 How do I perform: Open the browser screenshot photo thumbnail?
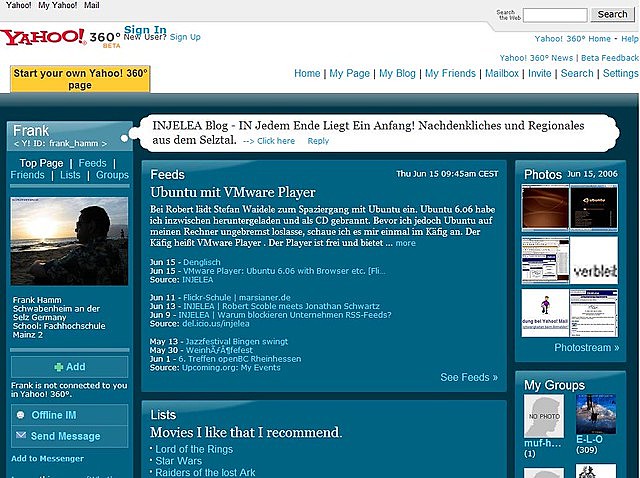(545, 260)
